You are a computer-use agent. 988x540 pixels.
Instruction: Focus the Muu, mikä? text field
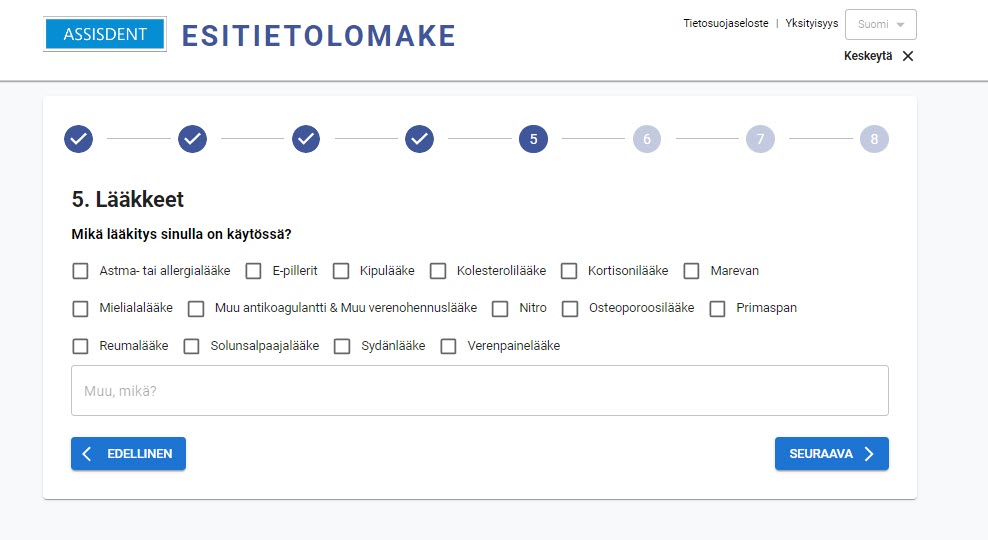[480, 391]
